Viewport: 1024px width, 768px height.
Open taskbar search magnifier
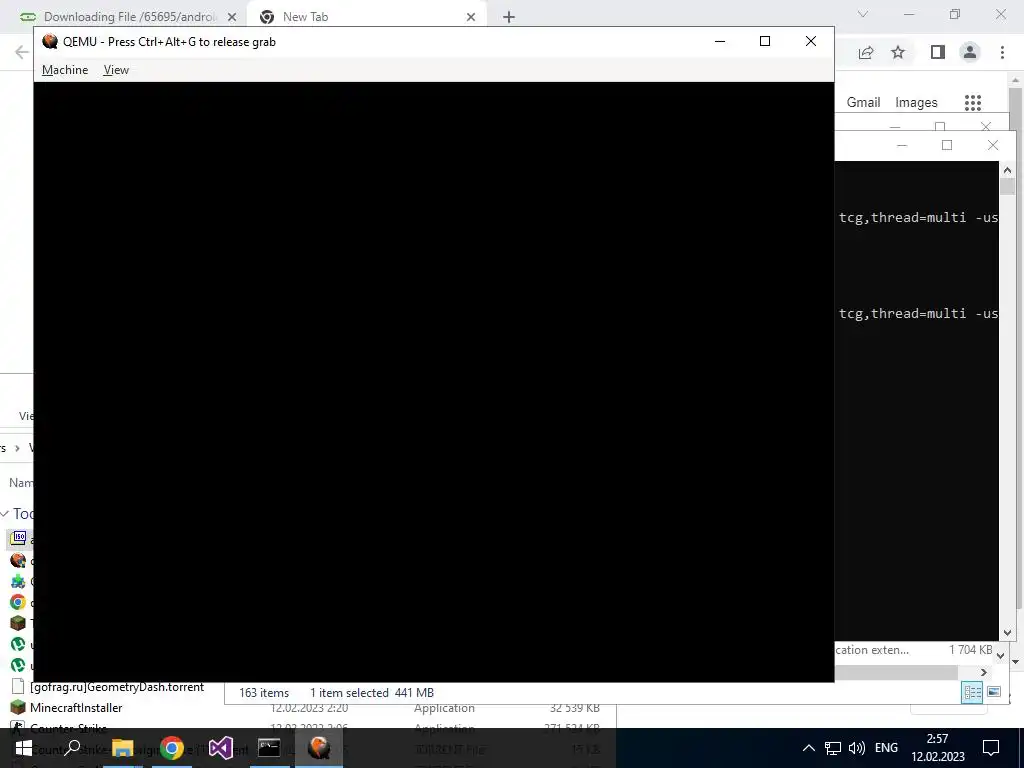(72, 748)
